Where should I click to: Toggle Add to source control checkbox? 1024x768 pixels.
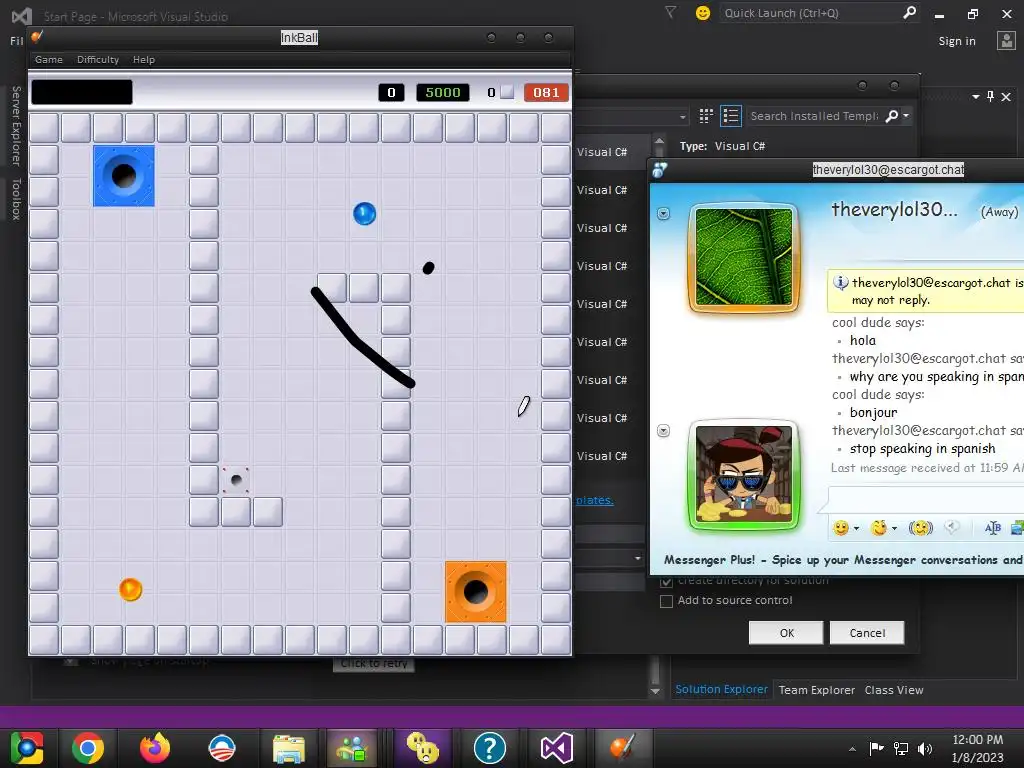(666, 601)
